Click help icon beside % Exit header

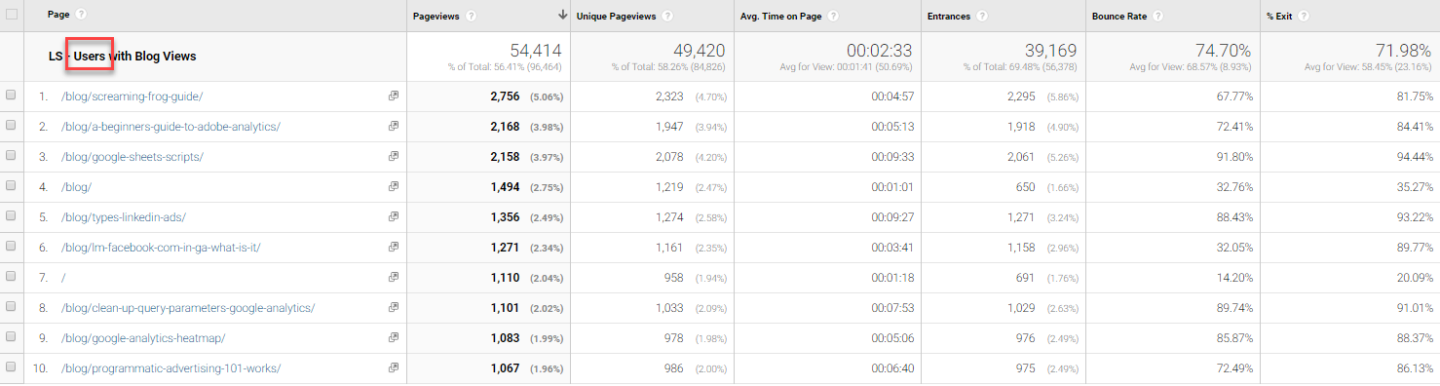pyautogui.click(x=1304, y=15)
